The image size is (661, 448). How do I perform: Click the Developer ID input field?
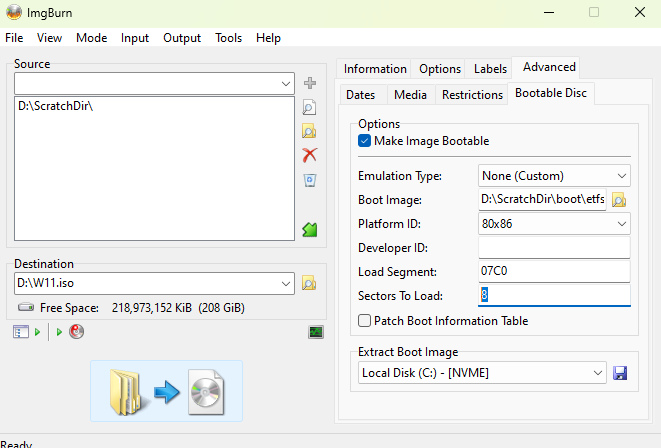tap(553, 248)
